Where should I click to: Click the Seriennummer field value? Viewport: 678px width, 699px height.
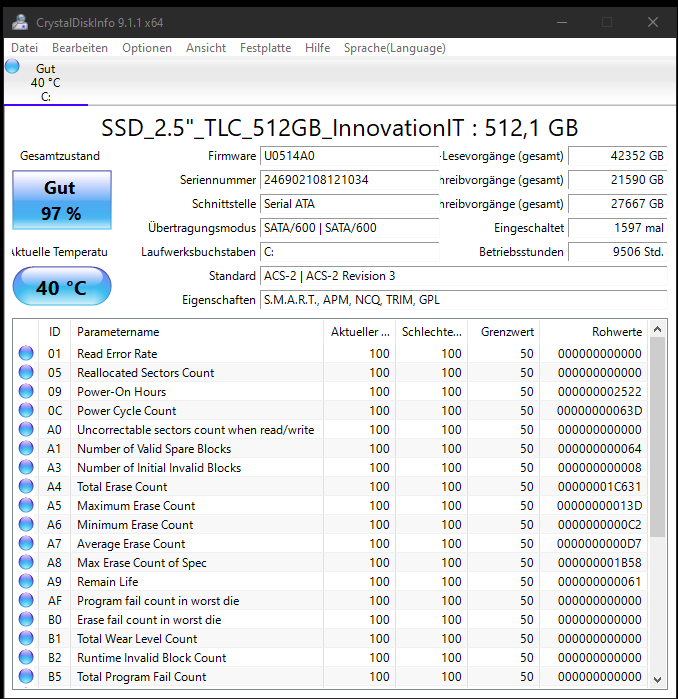(349, 180)
